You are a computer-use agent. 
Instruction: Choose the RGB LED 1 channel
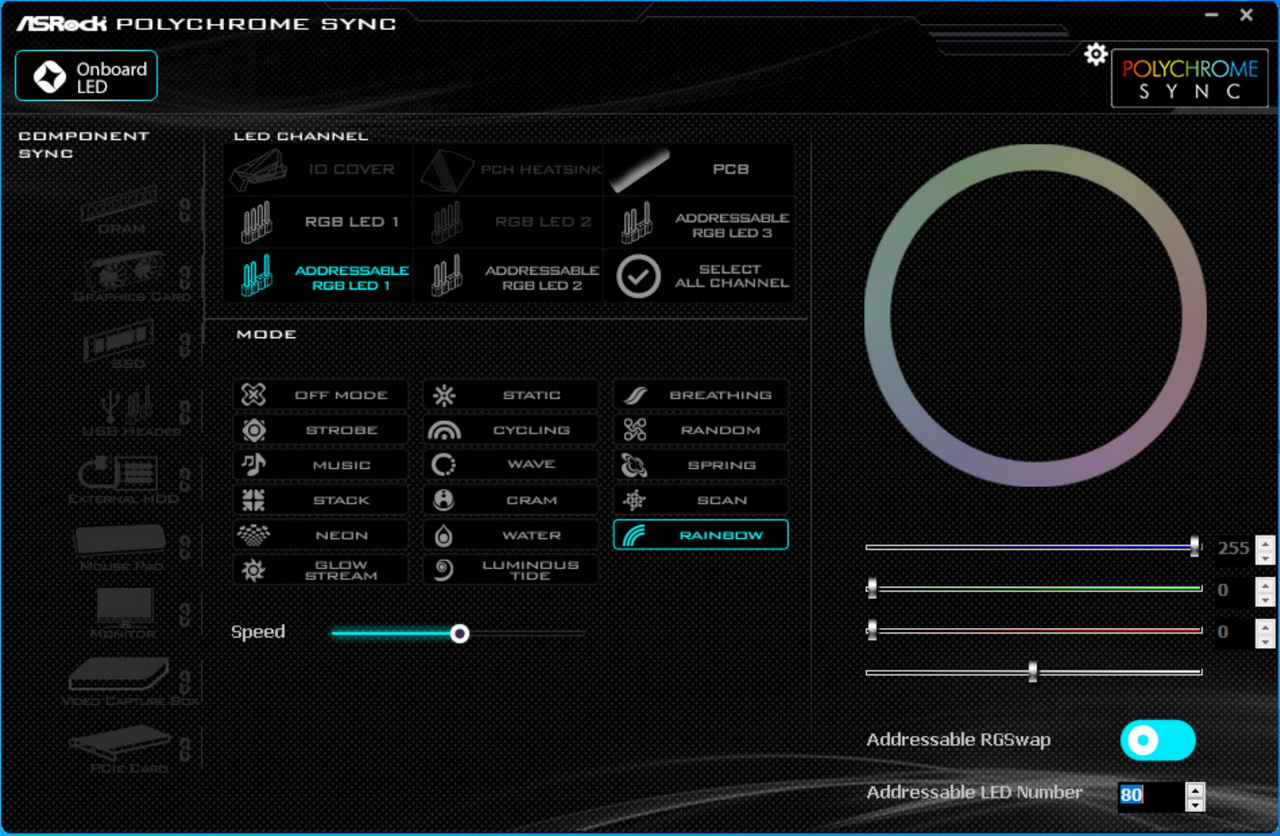coord(318,222)
